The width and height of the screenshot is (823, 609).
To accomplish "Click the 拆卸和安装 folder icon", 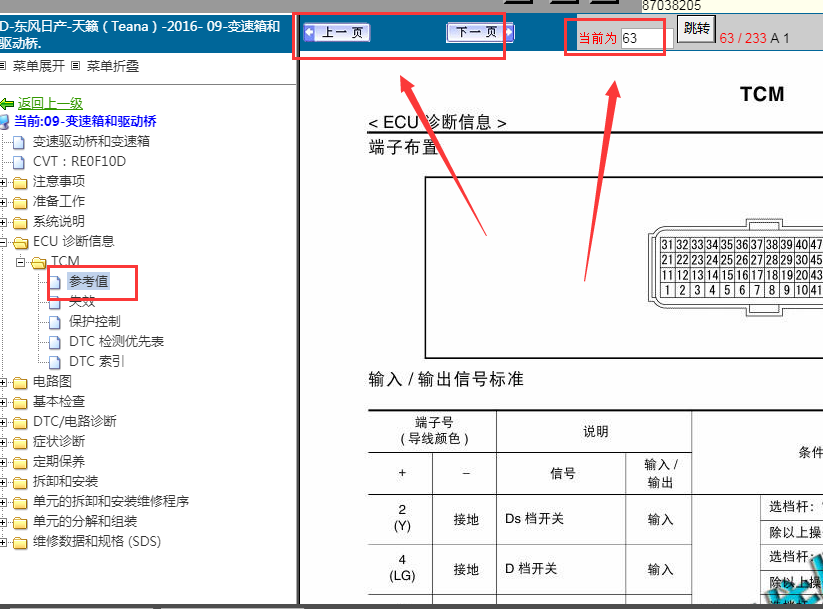I will pos(20,482).
